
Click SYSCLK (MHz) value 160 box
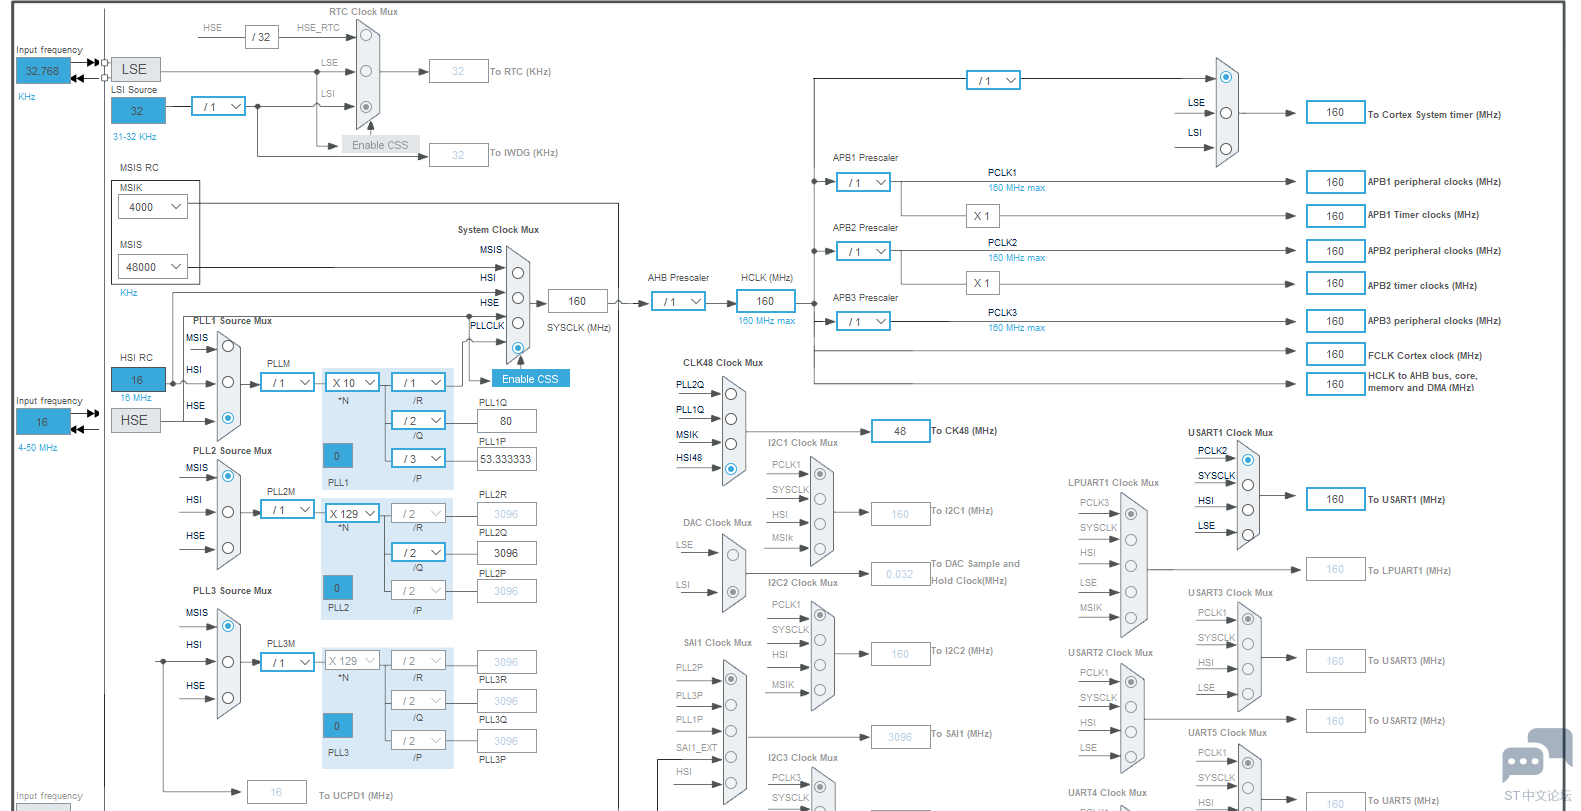(577, 301)
